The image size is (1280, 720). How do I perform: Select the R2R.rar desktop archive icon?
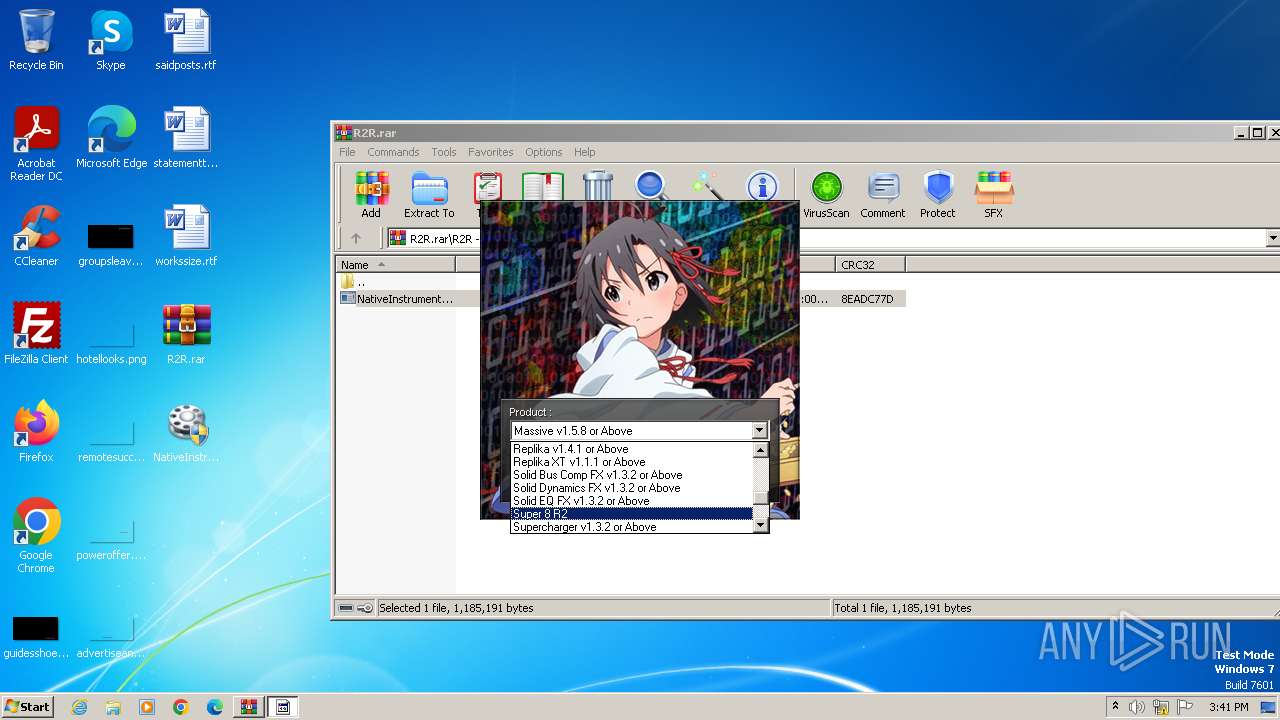pos(186,334)
